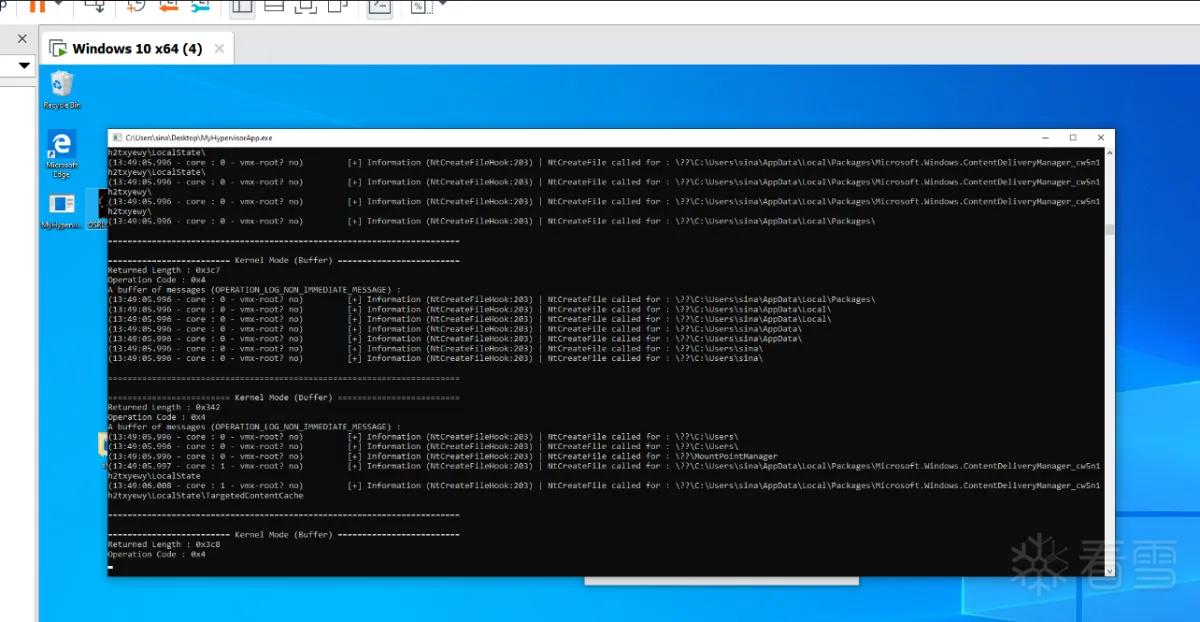Open the stretch guest dropdown arrow
The height and width of the screenshot is (622, 1200).
pyautogui.click(x=442, y=4)
